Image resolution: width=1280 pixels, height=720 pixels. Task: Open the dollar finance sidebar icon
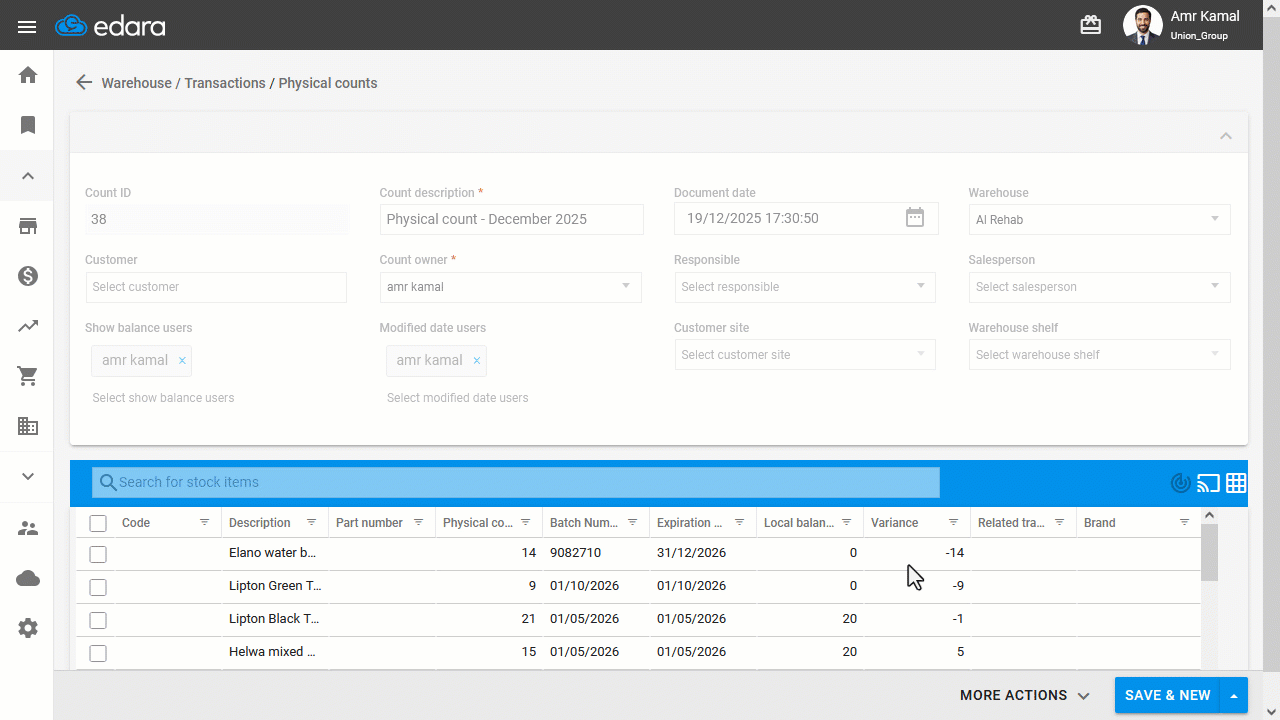pos(28,276)
